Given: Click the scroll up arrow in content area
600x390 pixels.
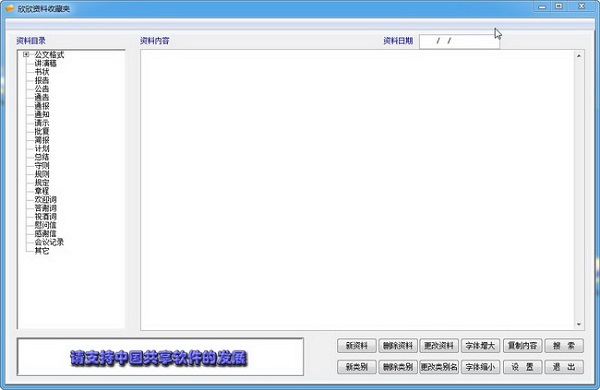Looking at the screenshot, I should [579, 56].
